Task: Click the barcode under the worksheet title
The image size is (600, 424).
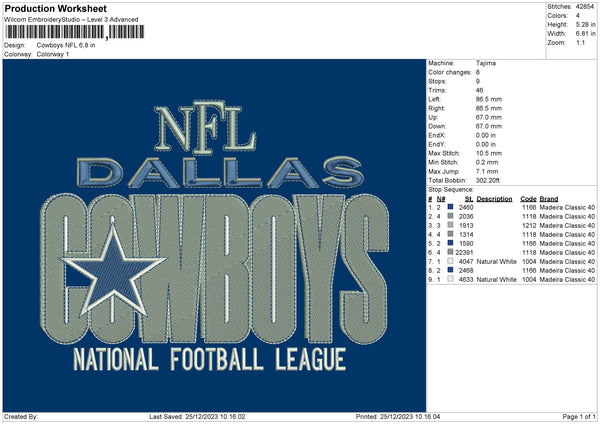Action: click(75, 32)
